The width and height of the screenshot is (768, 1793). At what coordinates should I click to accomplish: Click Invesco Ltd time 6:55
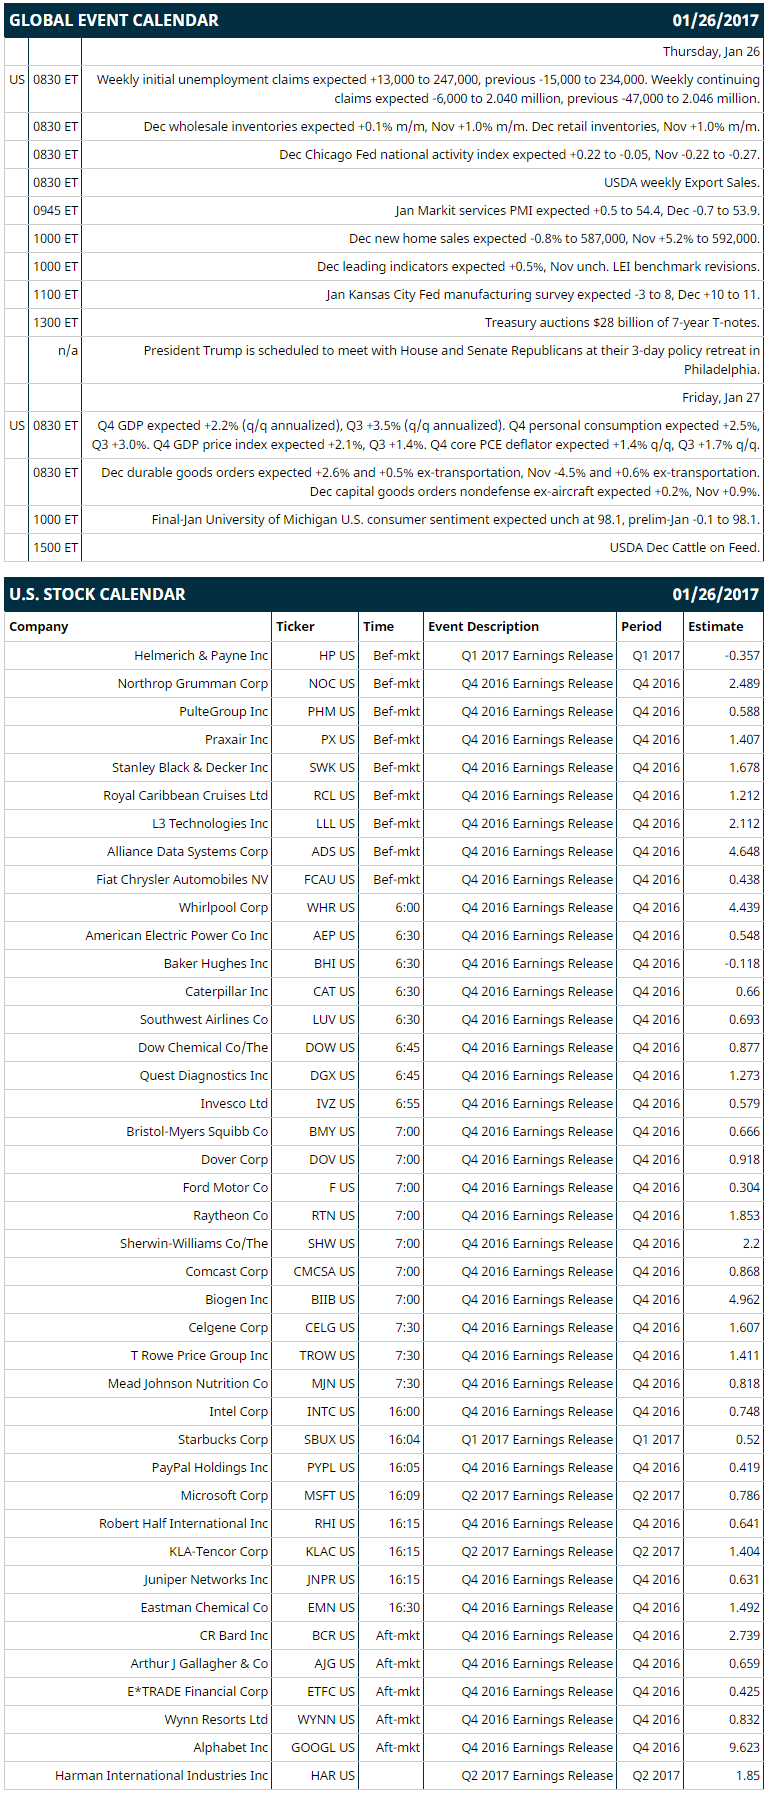click(x=407, y=1103)
